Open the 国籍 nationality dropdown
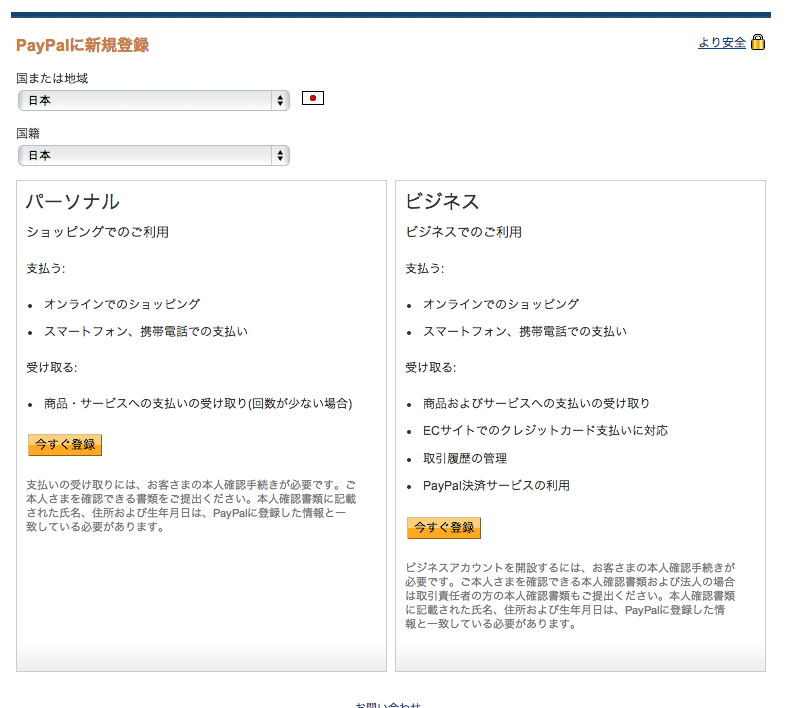The height and width of the screenshot is (708, 798). 154,155
